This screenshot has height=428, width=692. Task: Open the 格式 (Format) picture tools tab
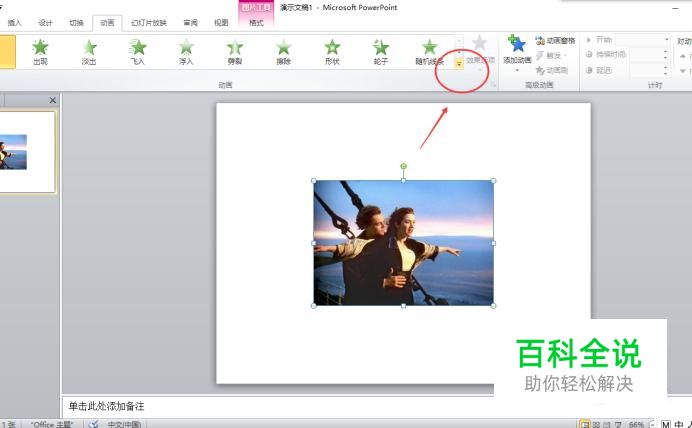coord(256,23)
